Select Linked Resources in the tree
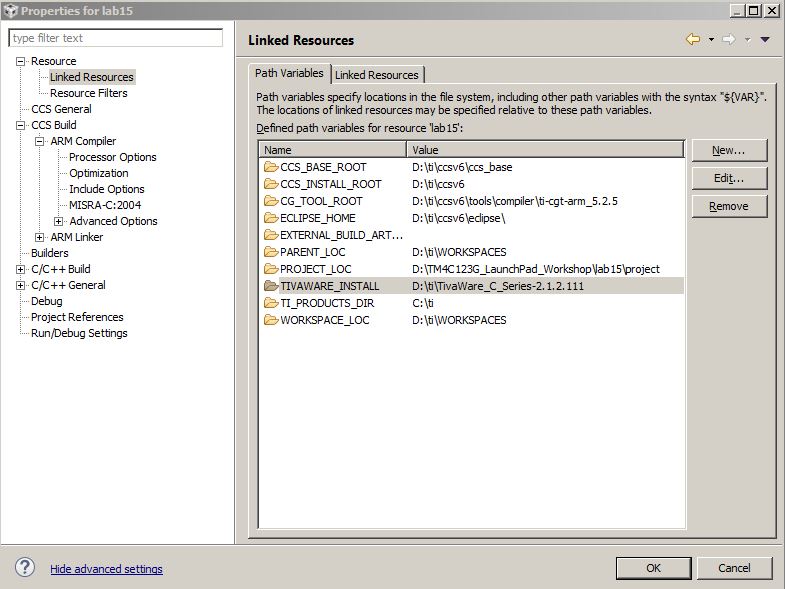The height and width of the screenshot is (589, 785). (x=92, y=77)
